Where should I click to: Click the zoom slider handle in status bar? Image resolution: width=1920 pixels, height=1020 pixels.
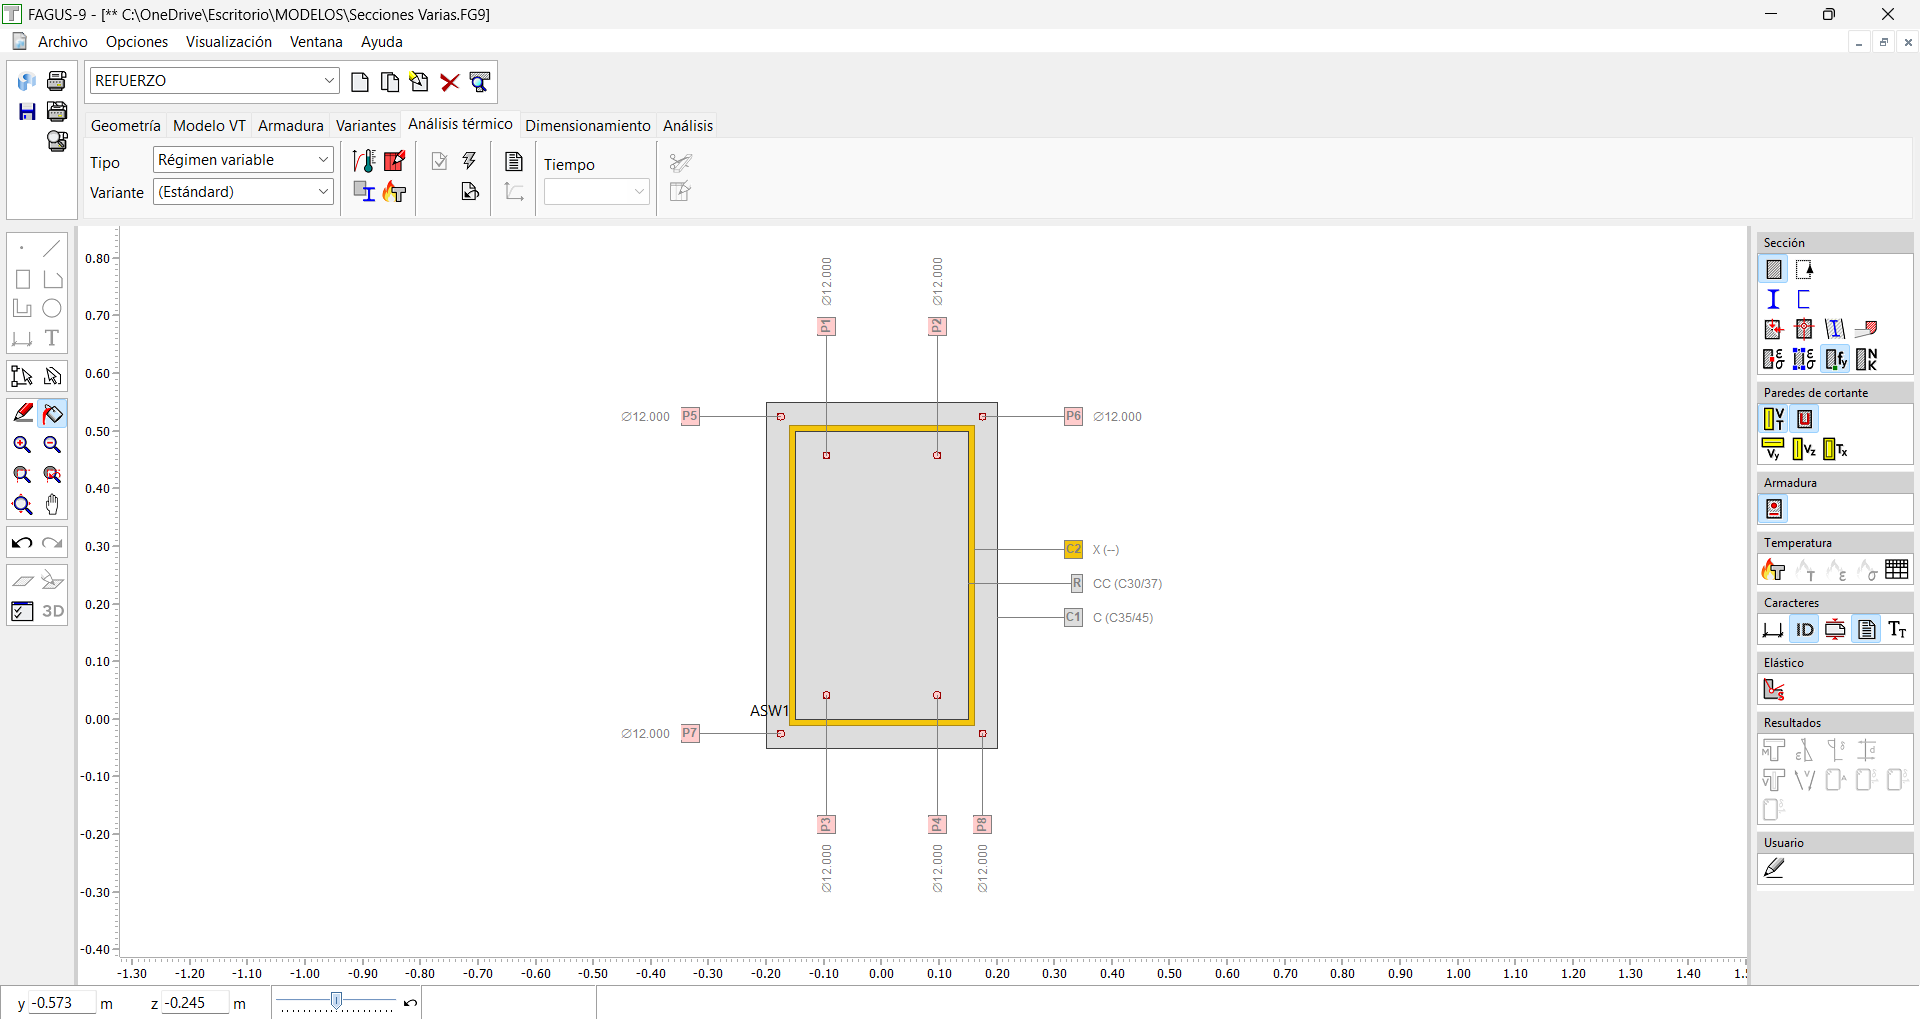click(x=337, y=1001)
